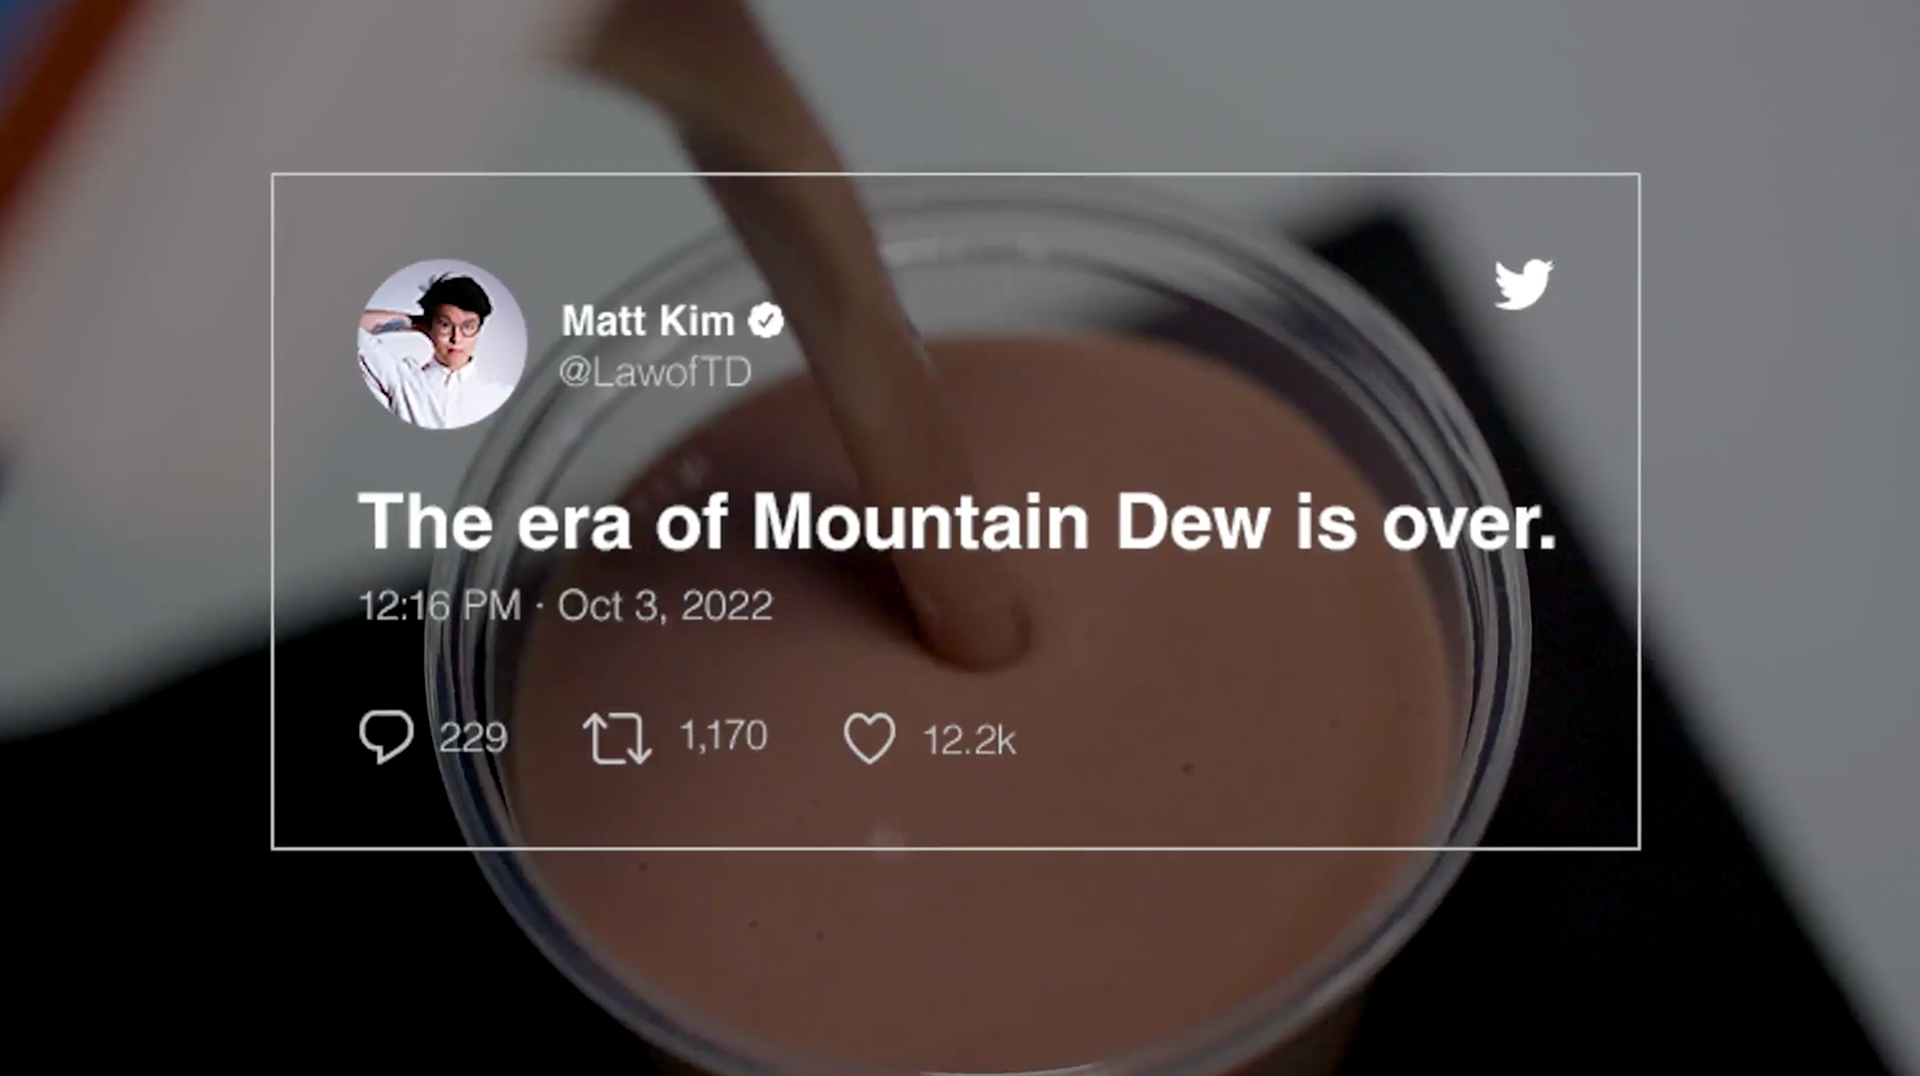This screenshot has height=1076, width=1920.
Task: Click the 1,170 retweets count
Action: [723, 736]
